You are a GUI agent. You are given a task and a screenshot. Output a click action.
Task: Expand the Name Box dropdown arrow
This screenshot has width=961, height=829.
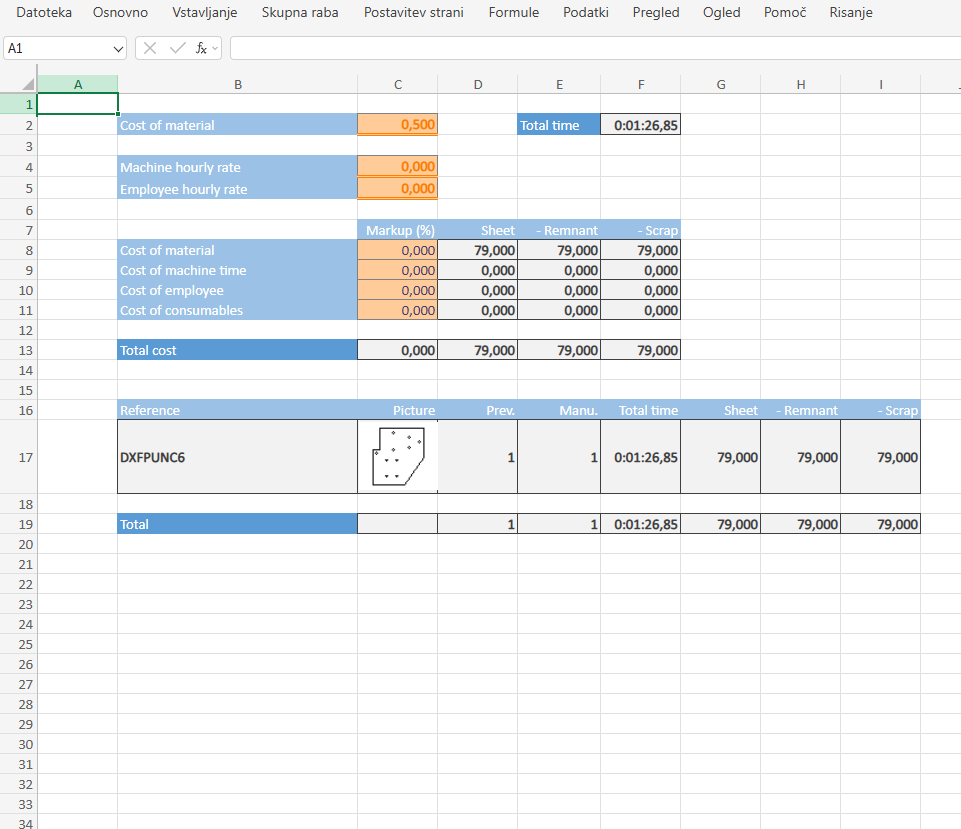point(119,48)
